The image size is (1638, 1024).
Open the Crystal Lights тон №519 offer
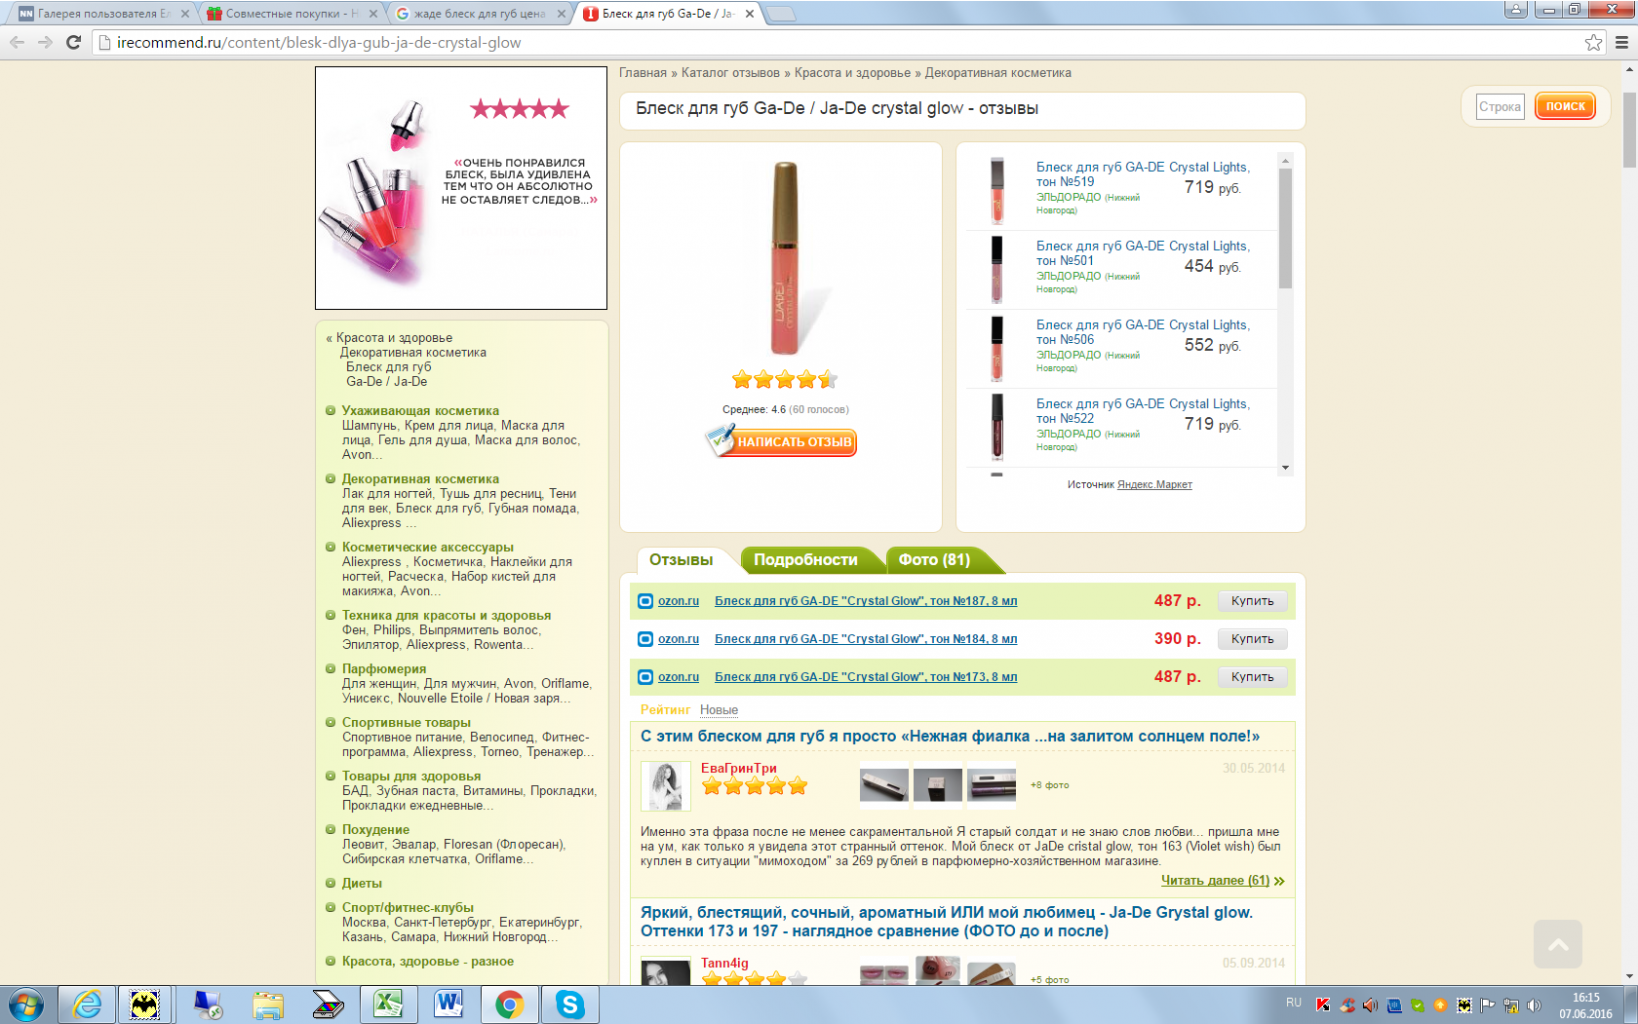coord(1143,174)
